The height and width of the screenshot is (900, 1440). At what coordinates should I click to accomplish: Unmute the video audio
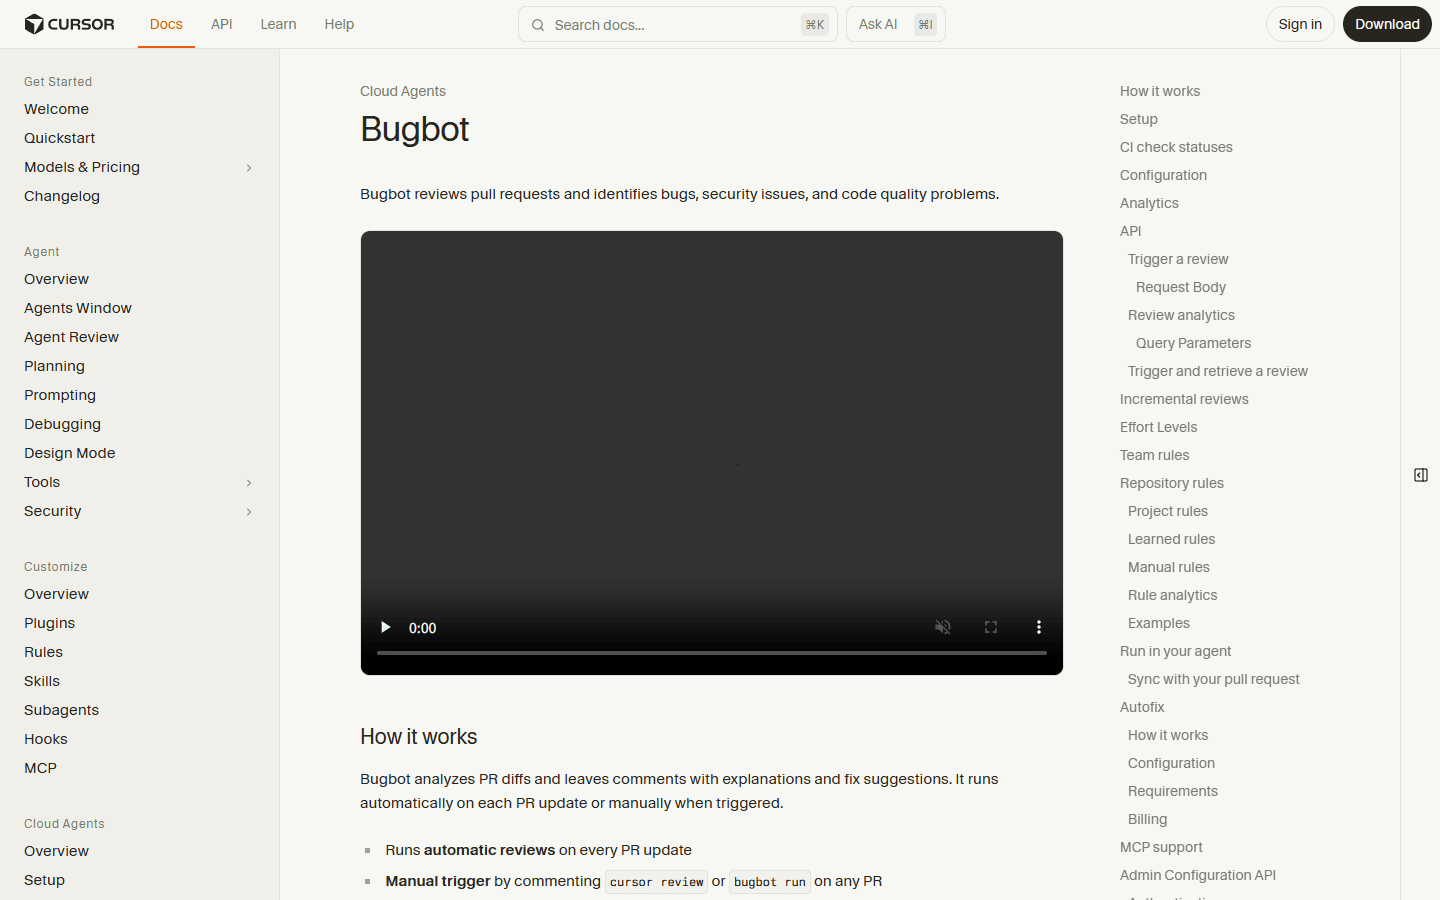(x=942, y=627)
